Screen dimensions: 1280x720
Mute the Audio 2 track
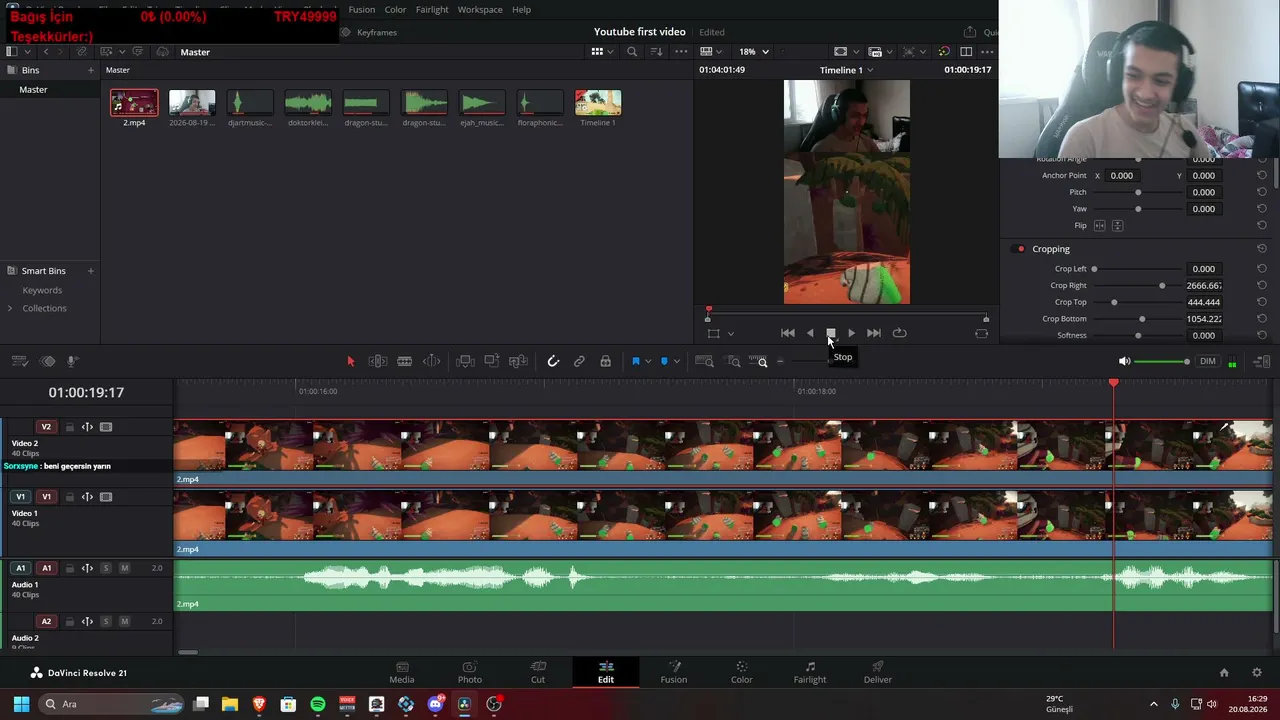[124, 621]
